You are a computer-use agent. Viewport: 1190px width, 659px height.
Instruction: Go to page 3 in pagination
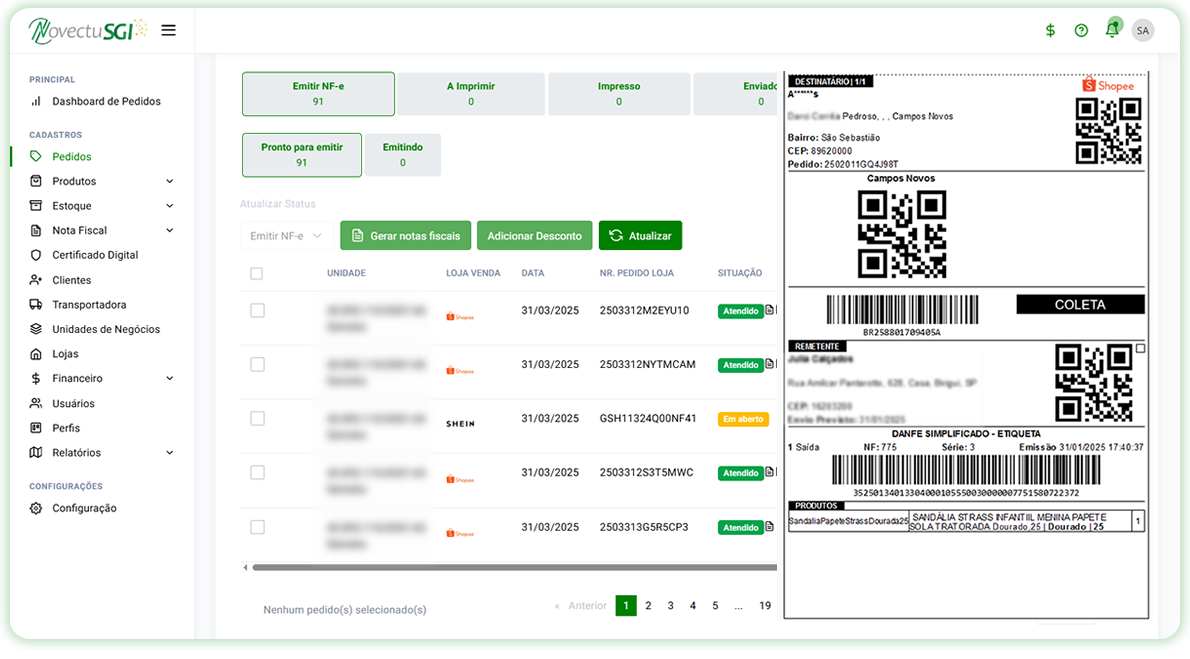click(670, 606)
